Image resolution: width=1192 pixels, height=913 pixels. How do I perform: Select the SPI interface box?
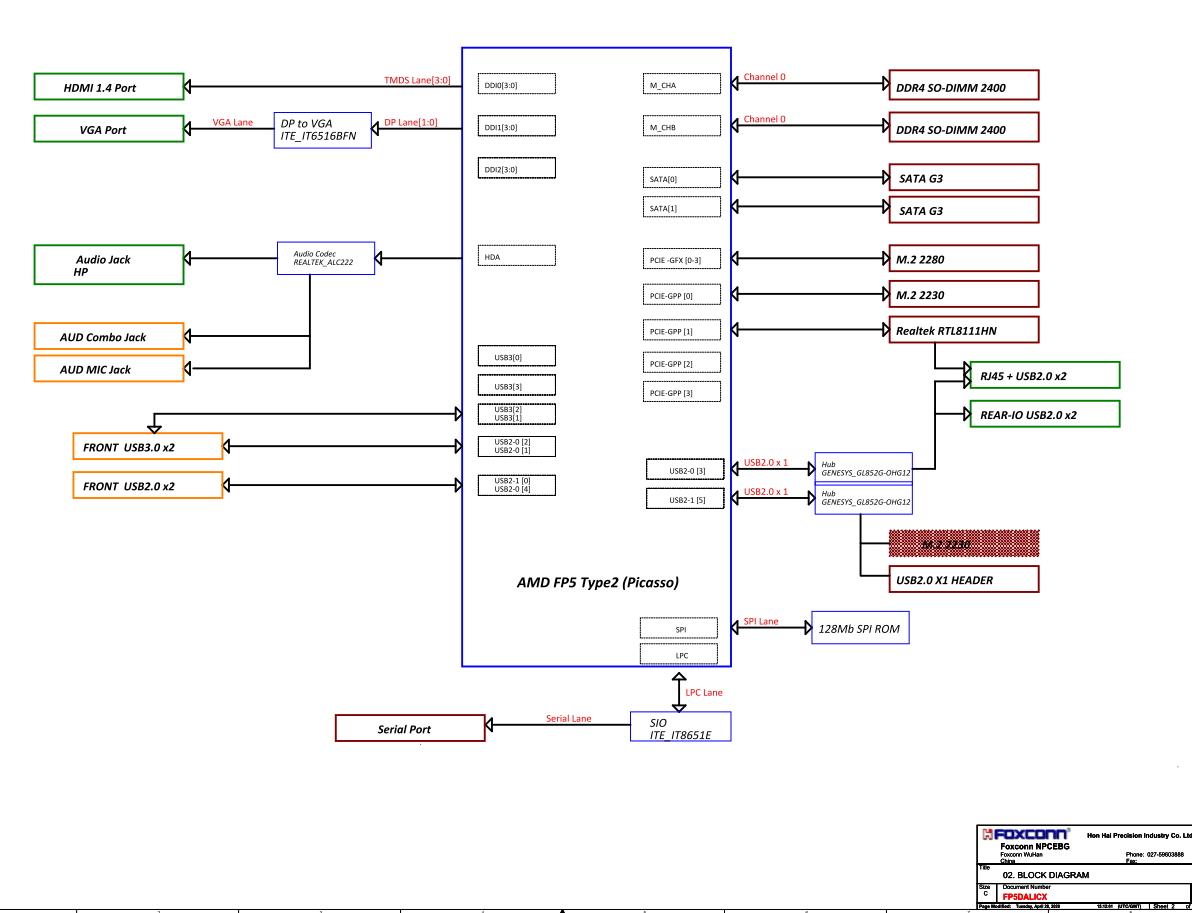679,628
